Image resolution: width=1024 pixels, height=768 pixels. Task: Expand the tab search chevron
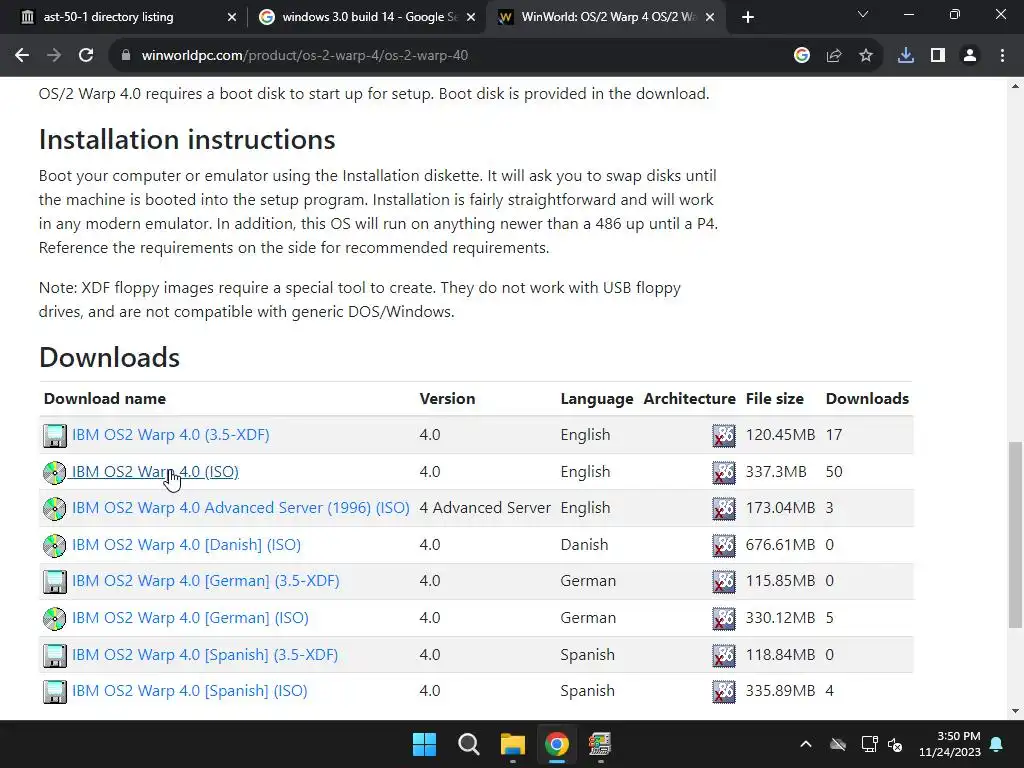point(863,14)
